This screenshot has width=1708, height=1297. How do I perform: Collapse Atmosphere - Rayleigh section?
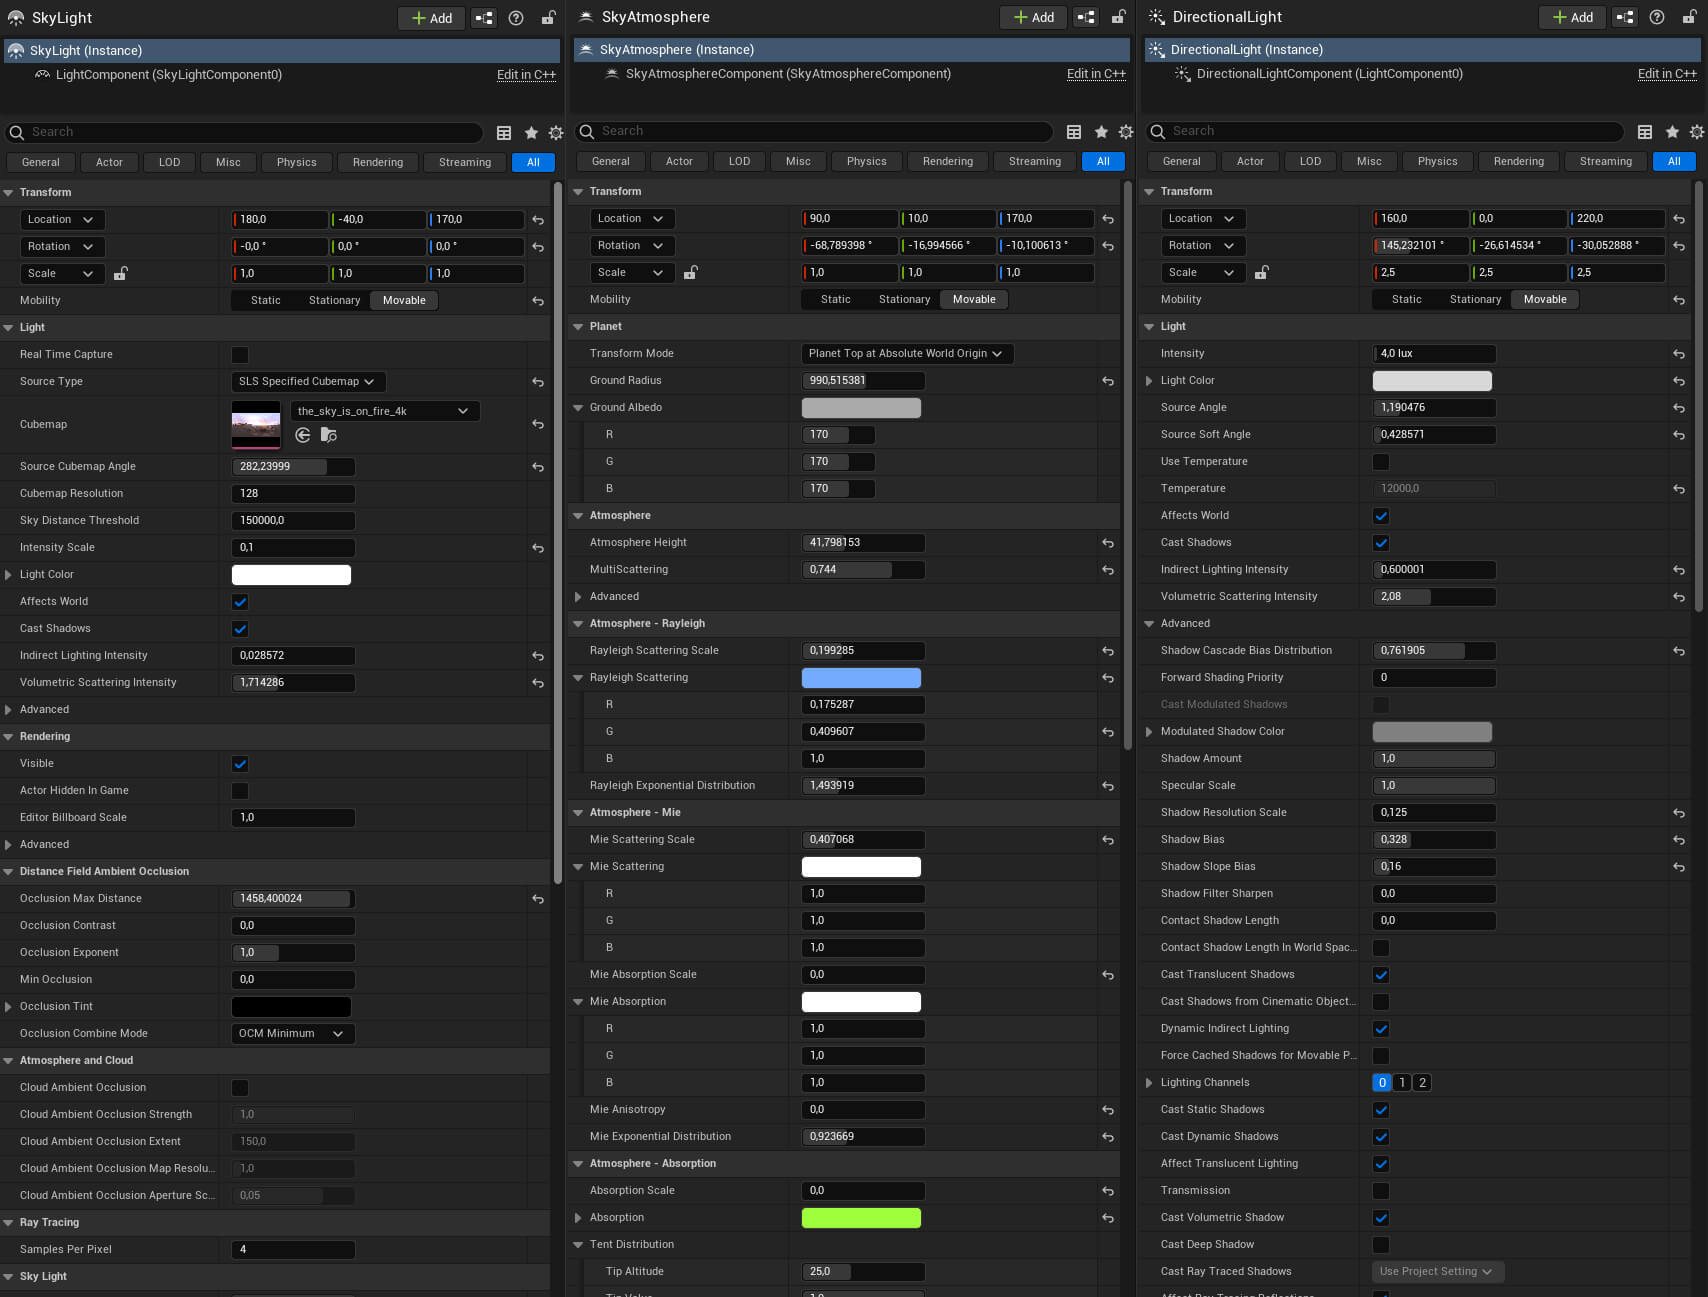coord(578,624)
